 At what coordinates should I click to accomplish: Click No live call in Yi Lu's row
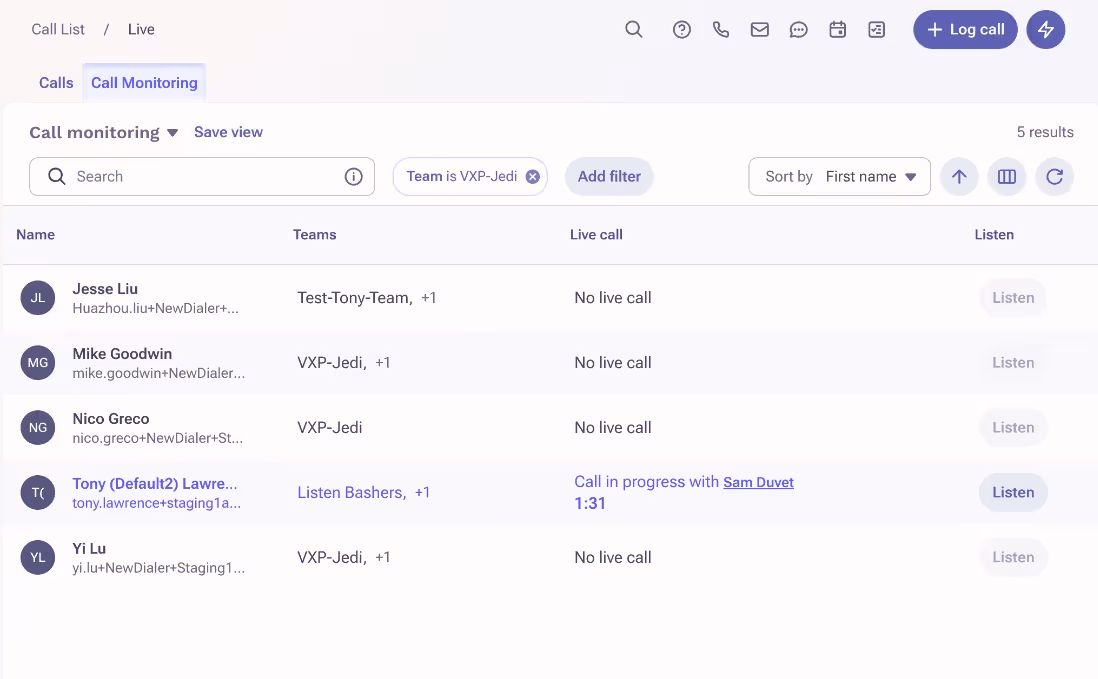(x=613, y=558)
